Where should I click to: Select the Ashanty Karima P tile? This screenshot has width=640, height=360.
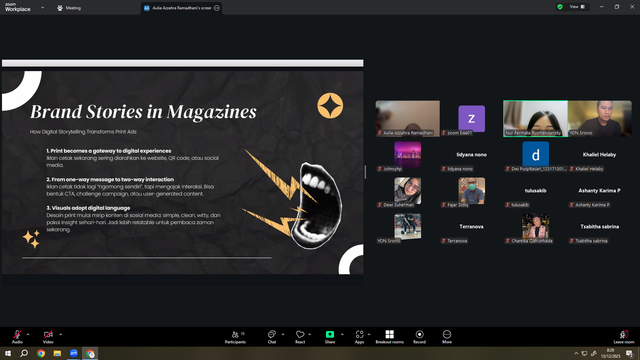pos(599,191)
